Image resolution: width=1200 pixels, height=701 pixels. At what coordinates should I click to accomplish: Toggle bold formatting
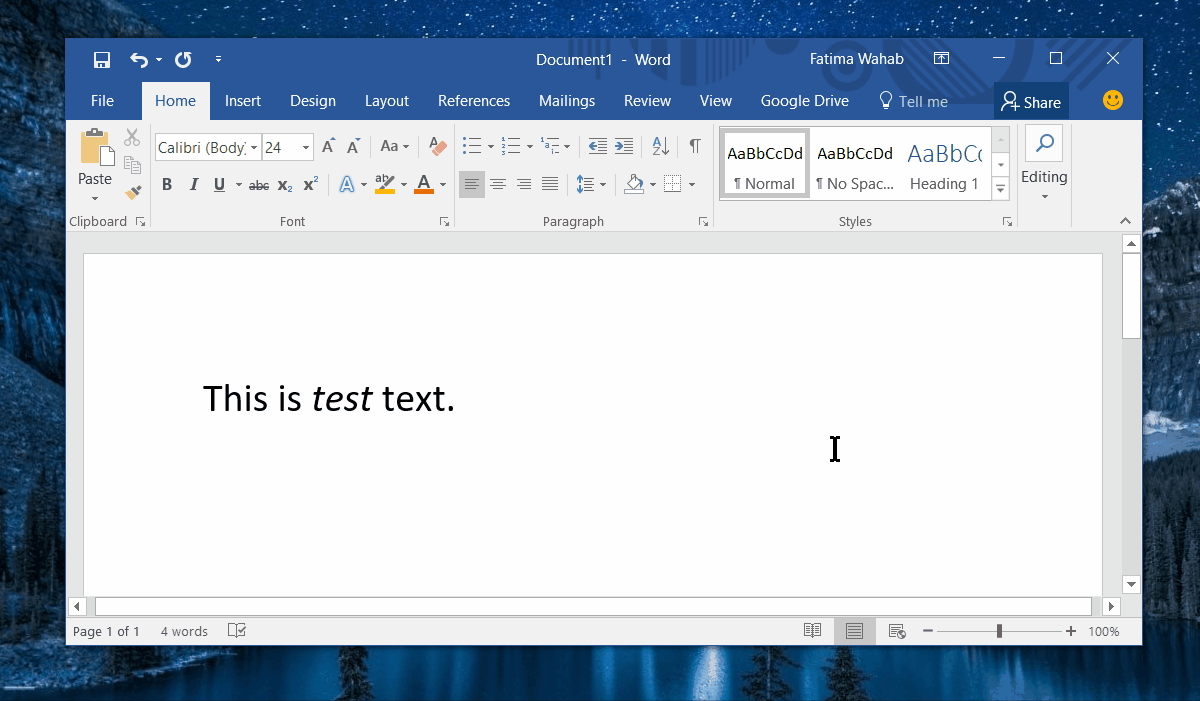point(167,184)
